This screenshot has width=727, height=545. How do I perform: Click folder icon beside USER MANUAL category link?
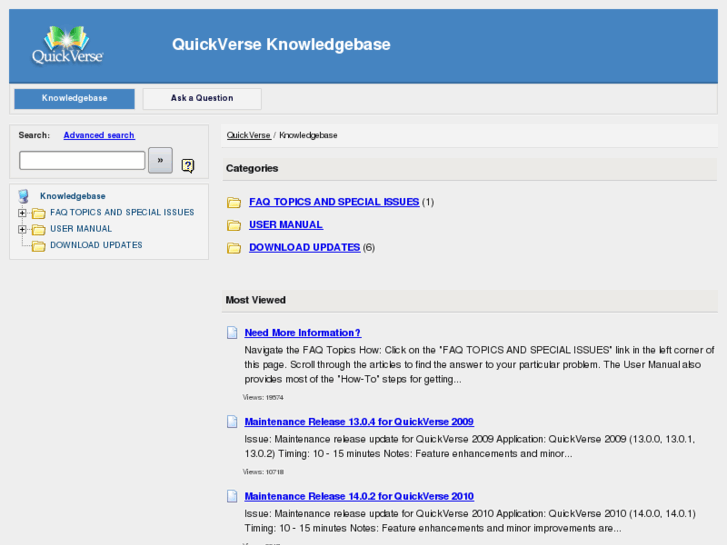(234, 225)
